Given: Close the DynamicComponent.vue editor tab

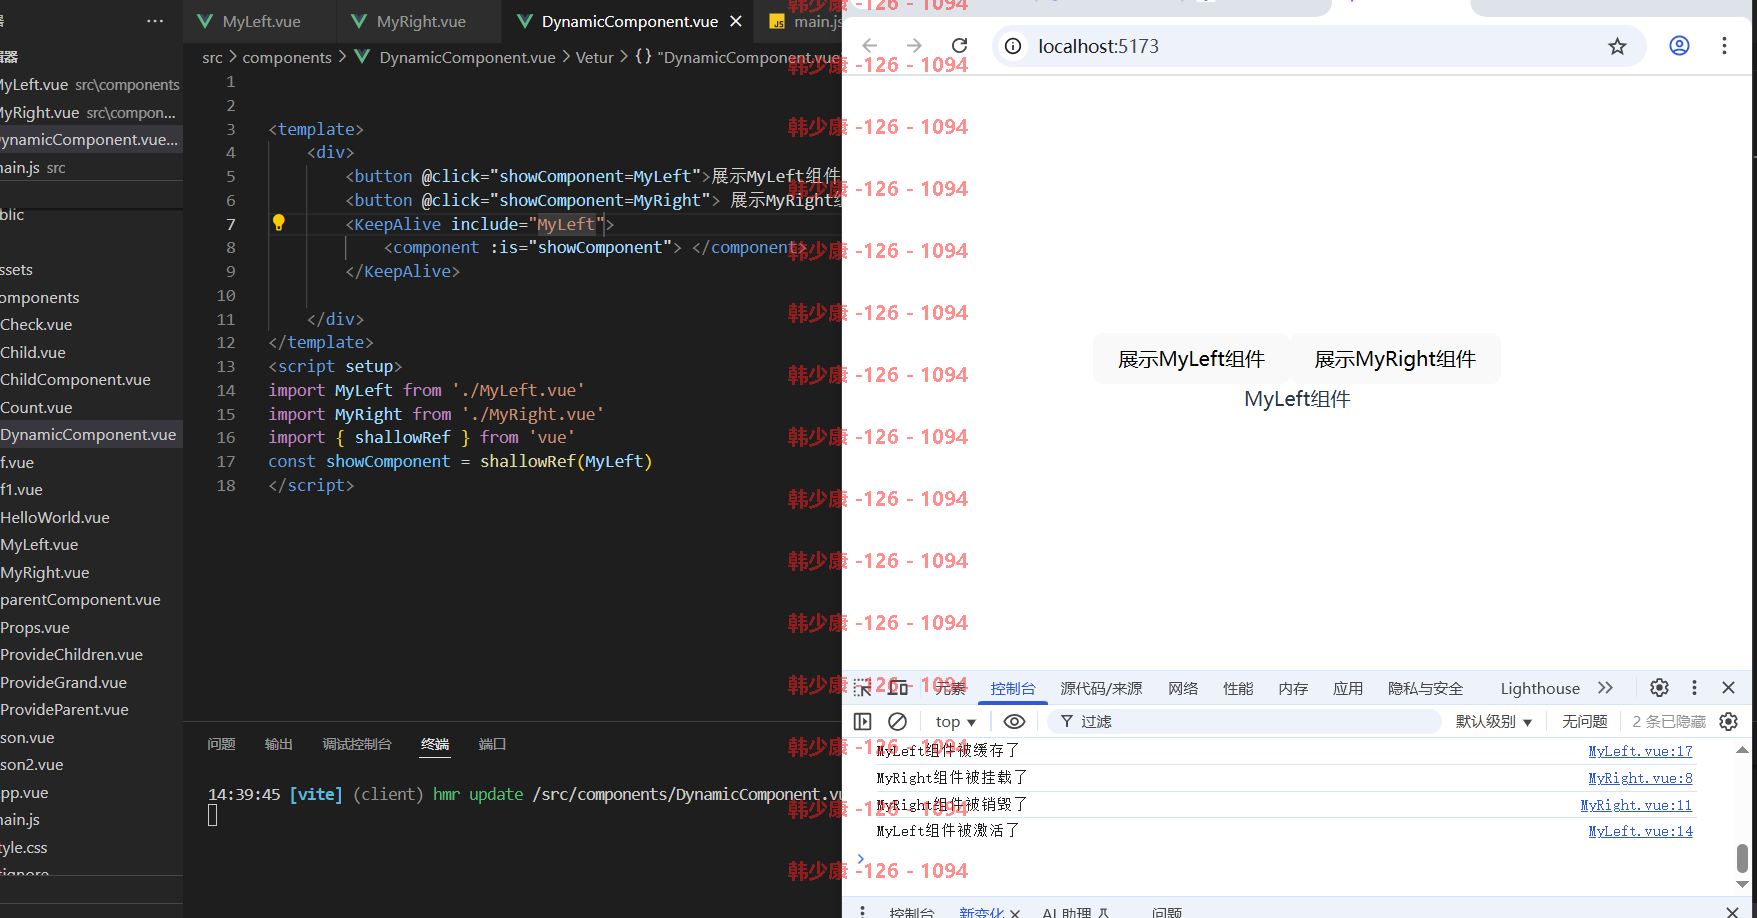Looking at the screenshot, I should coord(736,21).
